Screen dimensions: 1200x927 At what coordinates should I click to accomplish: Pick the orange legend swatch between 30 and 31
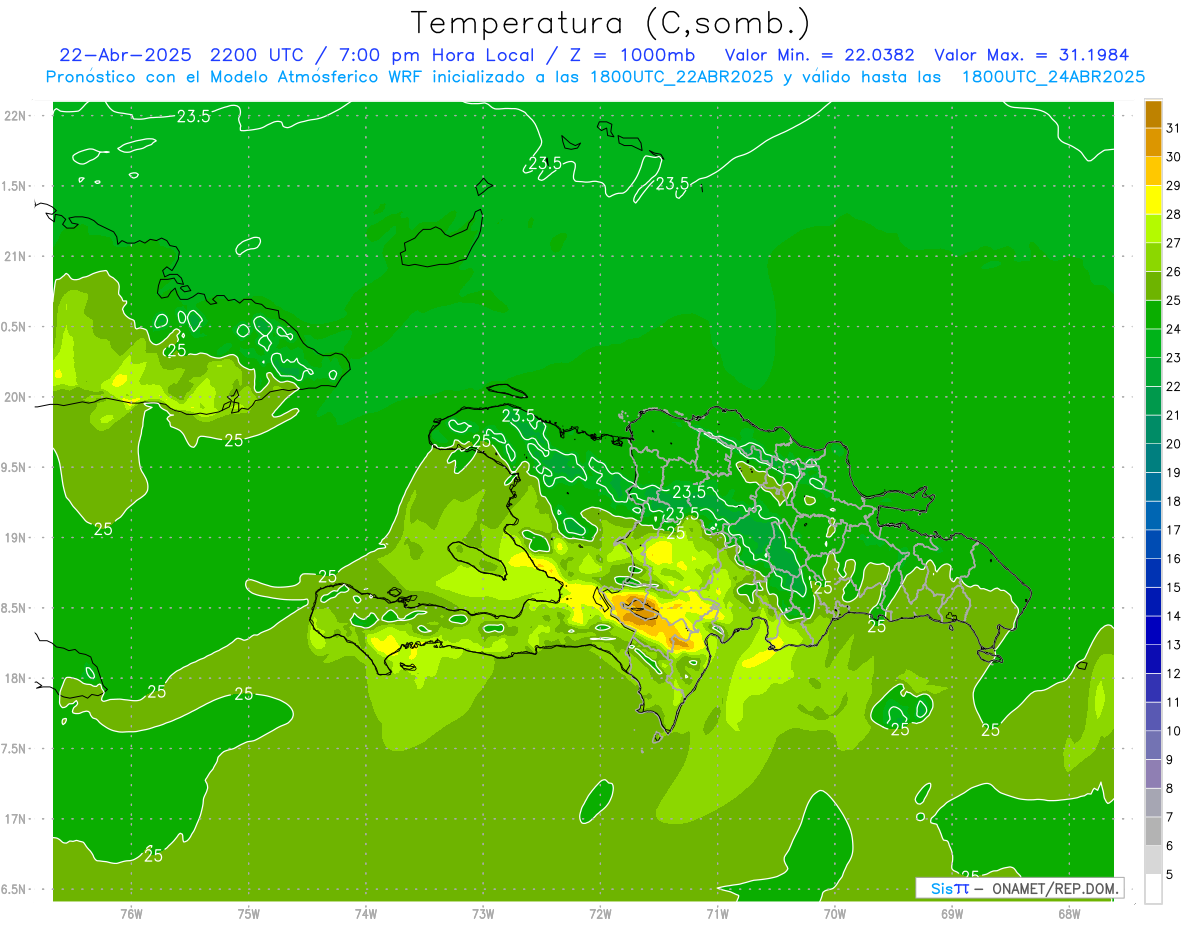(x=1153, y=143)
